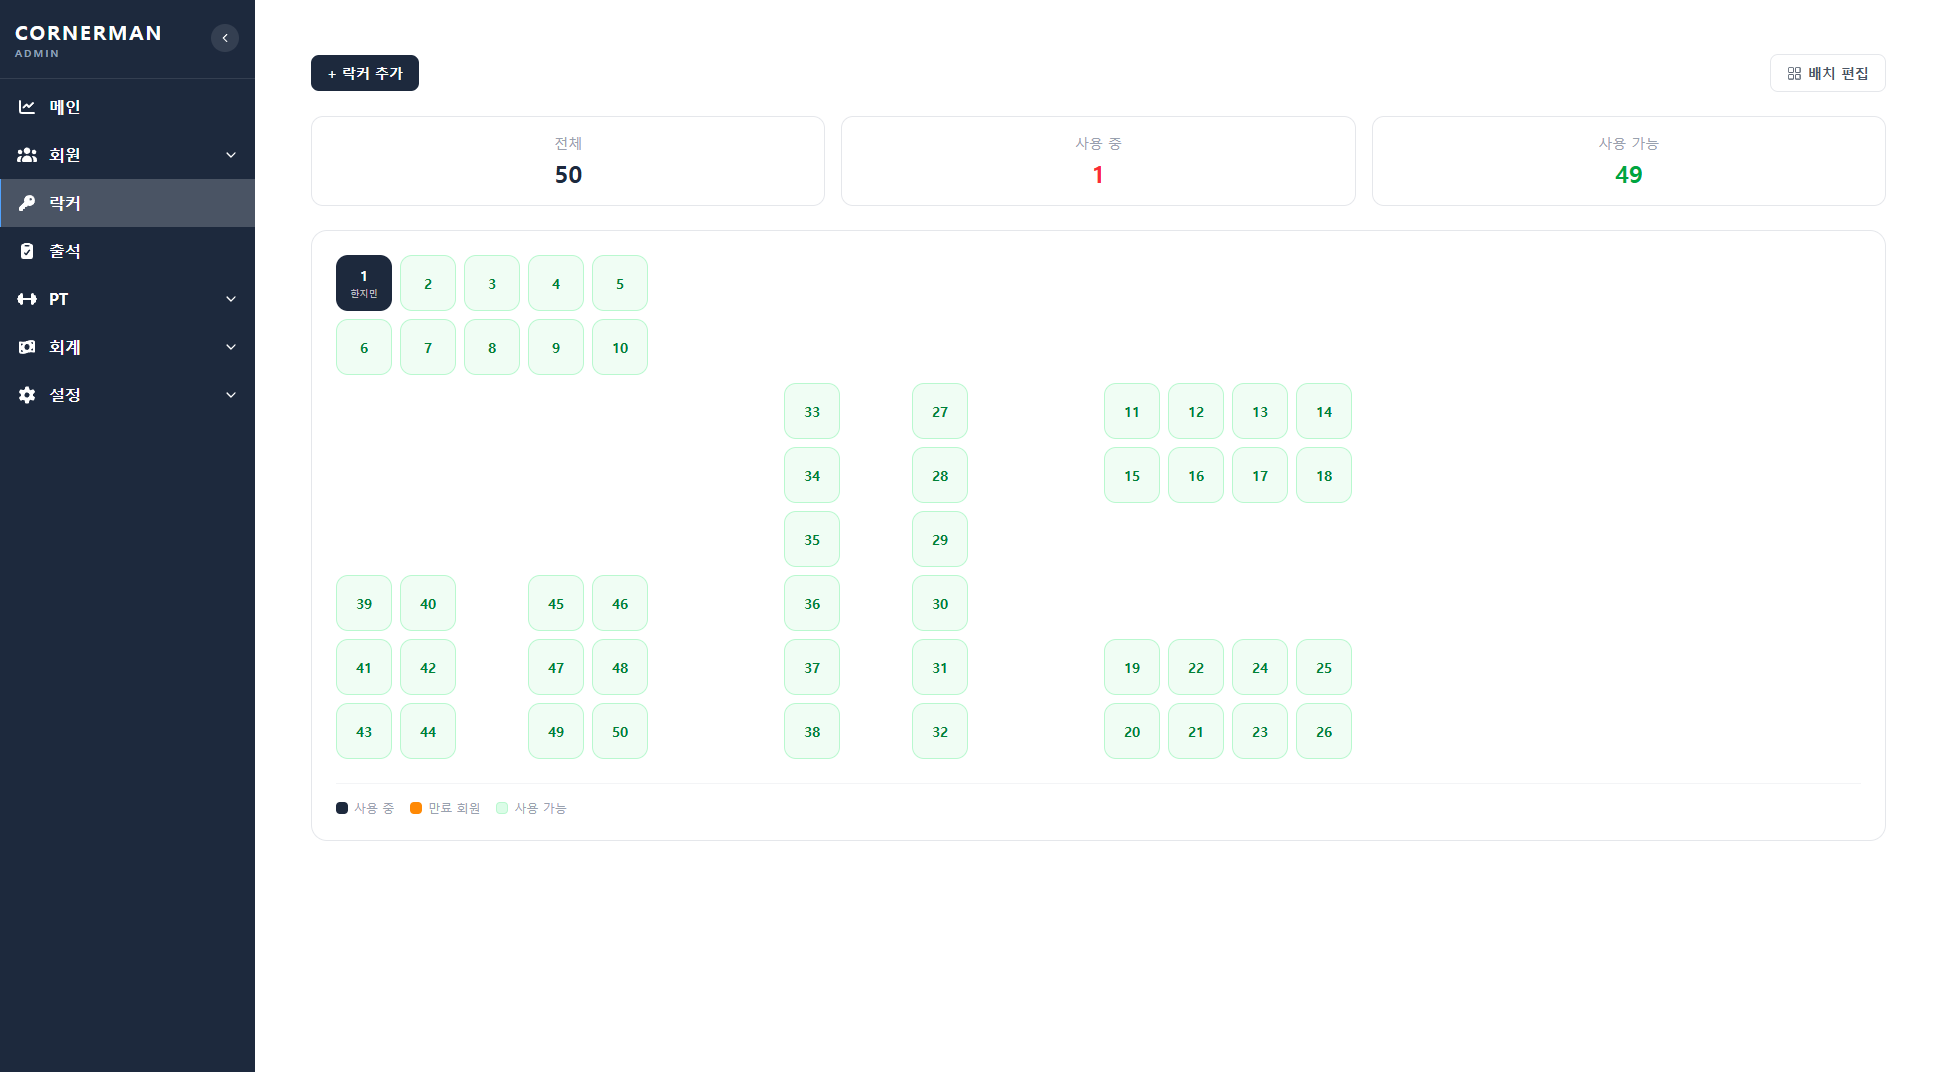Click the chart icon next to 메인
The image size is (1935, 1072).
point(27,107)
